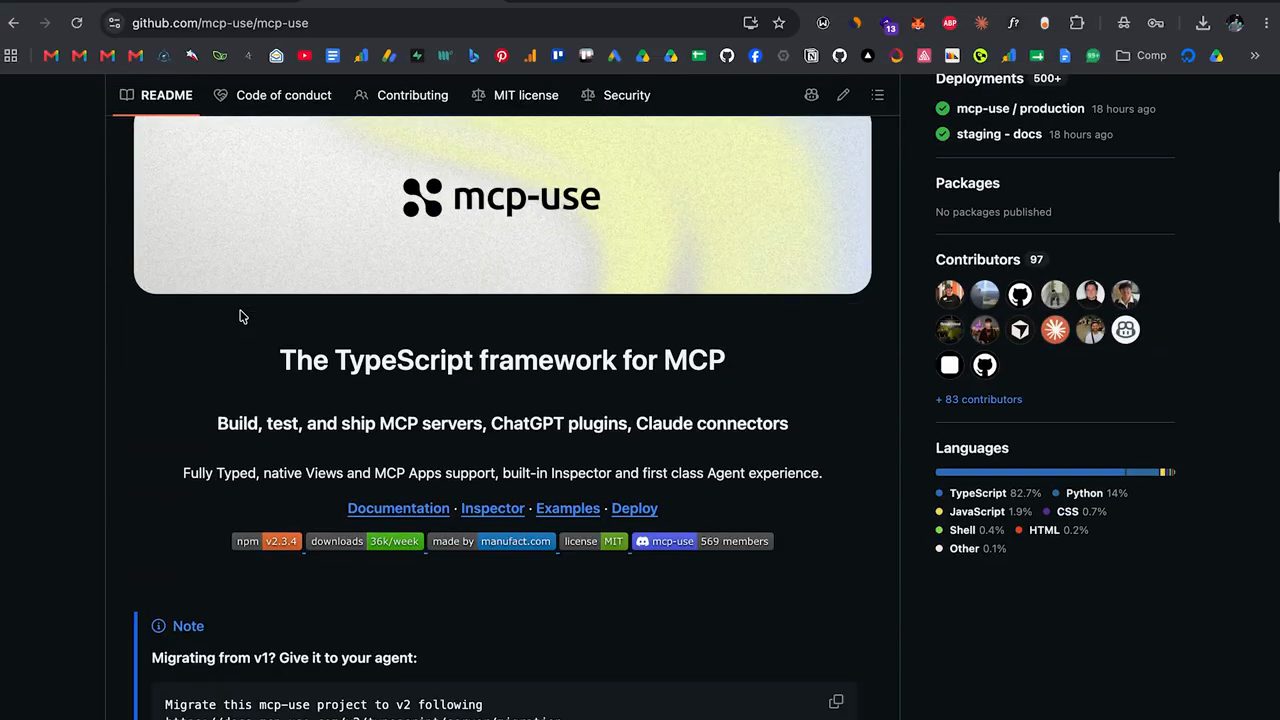This screenshot has width=1280, height=720.
Task: Select Python 14% language entry
Action: click(1089, 493)
